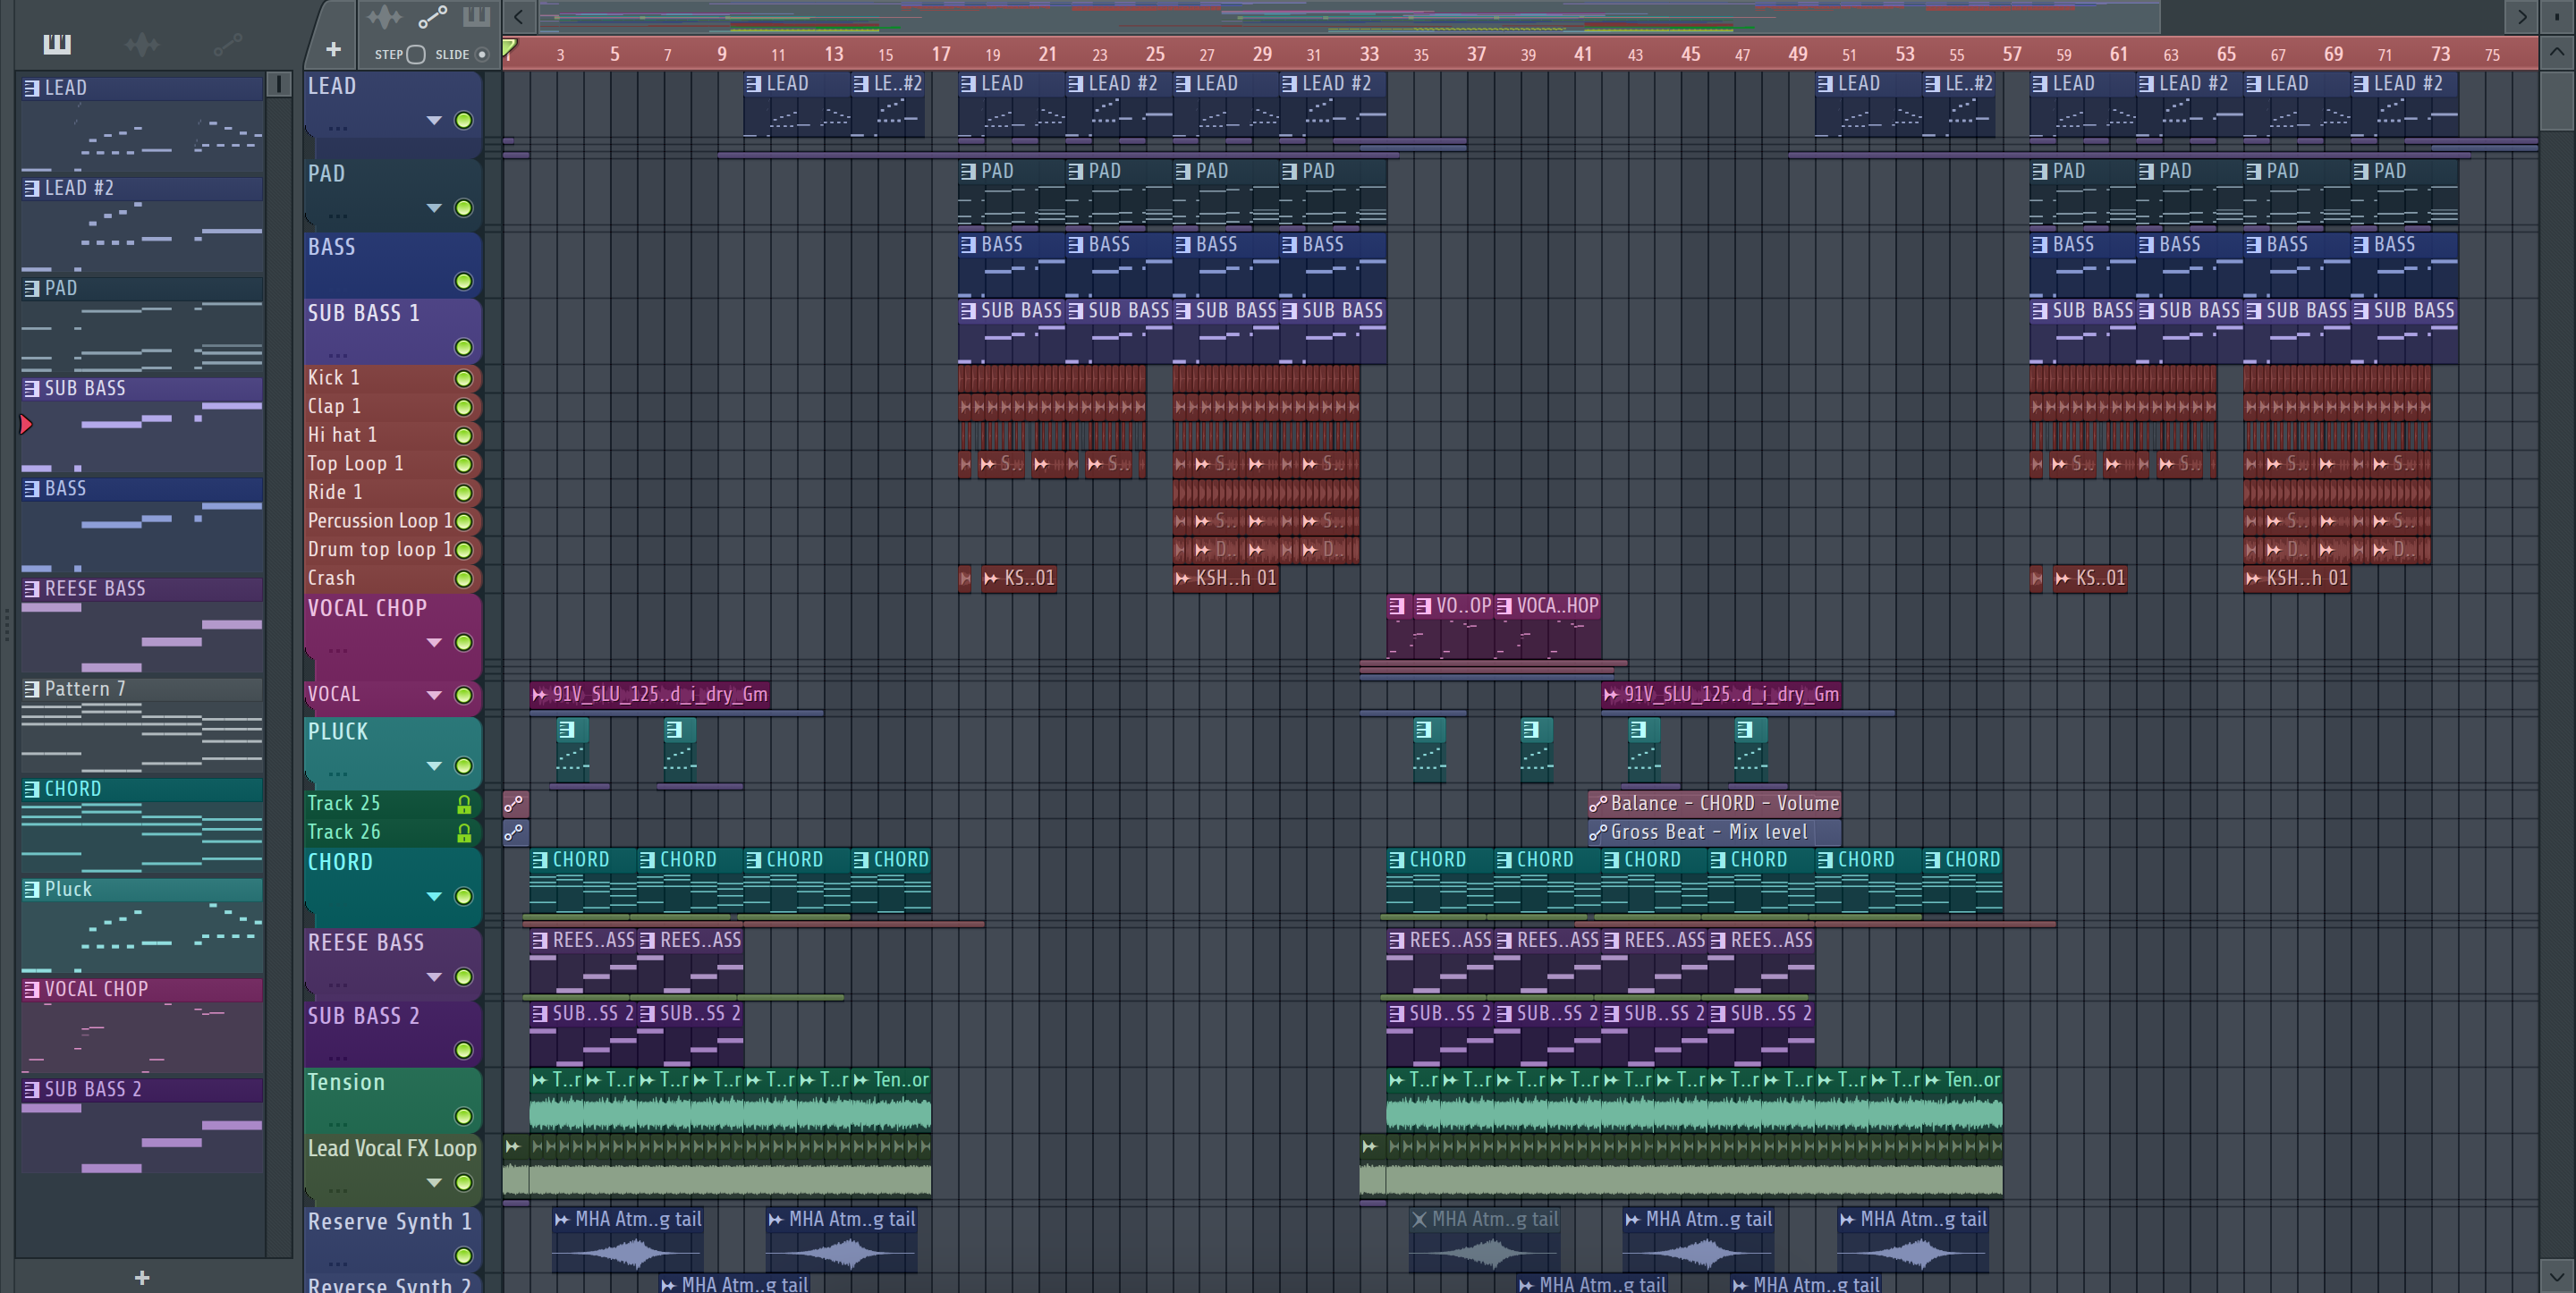Screen dimensions: 2576x1293
Task: Select the piano patterns tab in picker
Action: click(x=57, y=44)
